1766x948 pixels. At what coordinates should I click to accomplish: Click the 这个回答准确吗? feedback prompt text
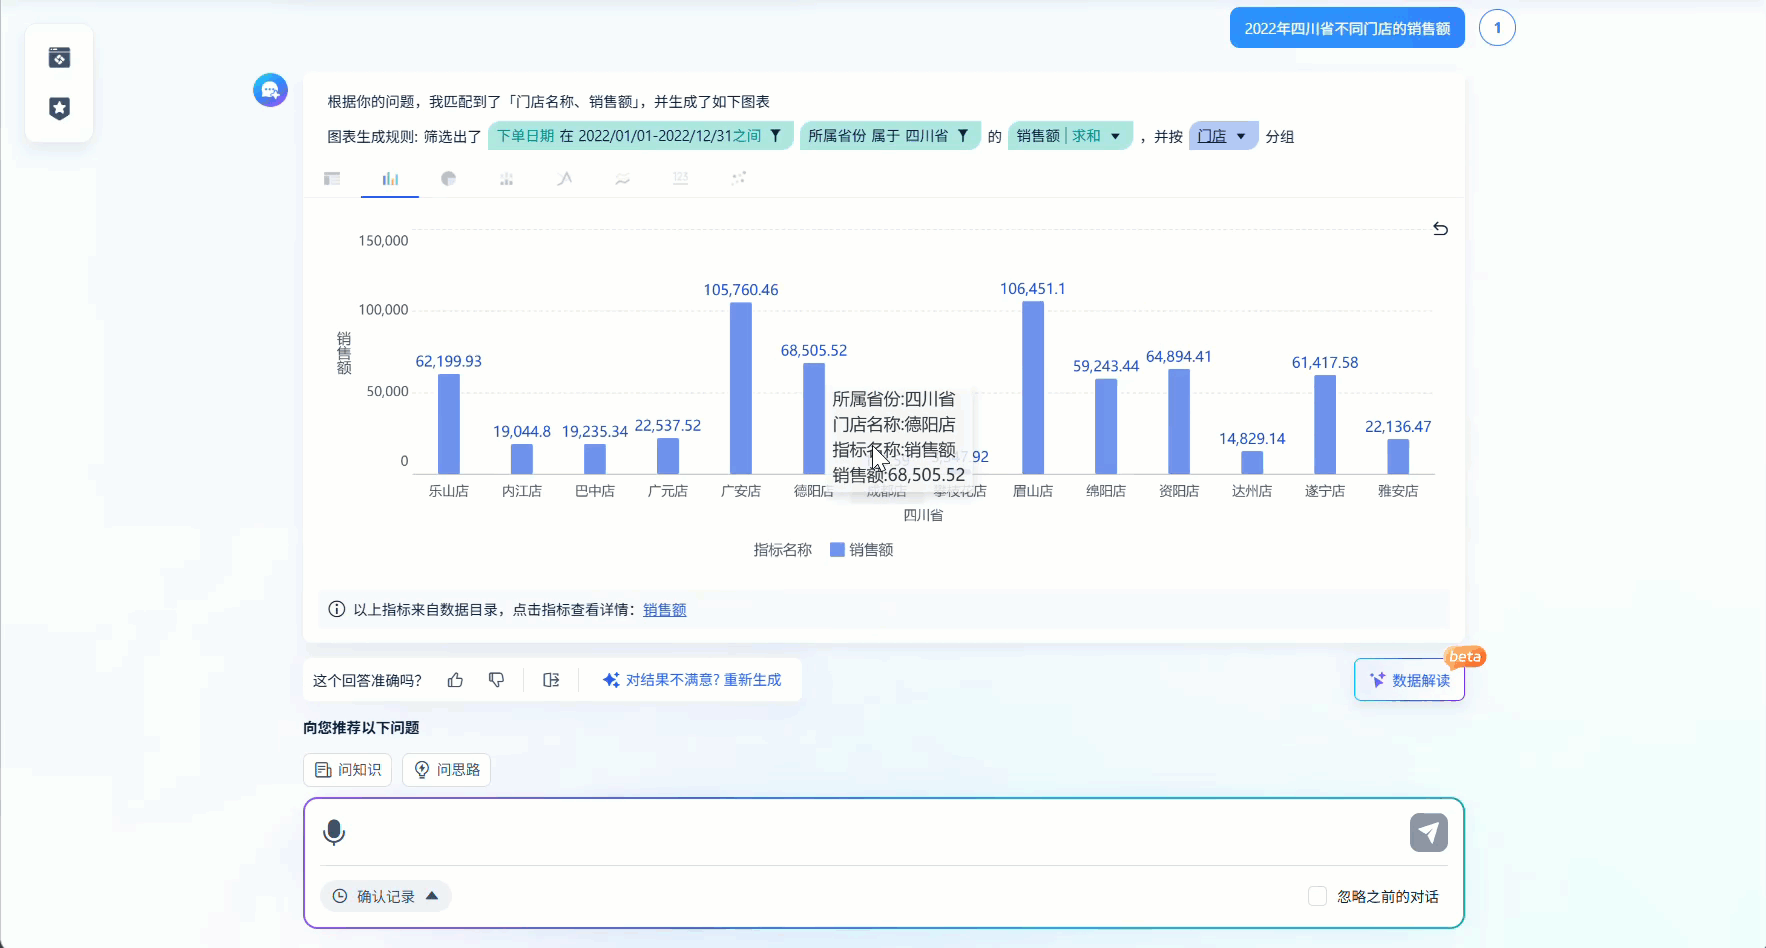(367, 681)
